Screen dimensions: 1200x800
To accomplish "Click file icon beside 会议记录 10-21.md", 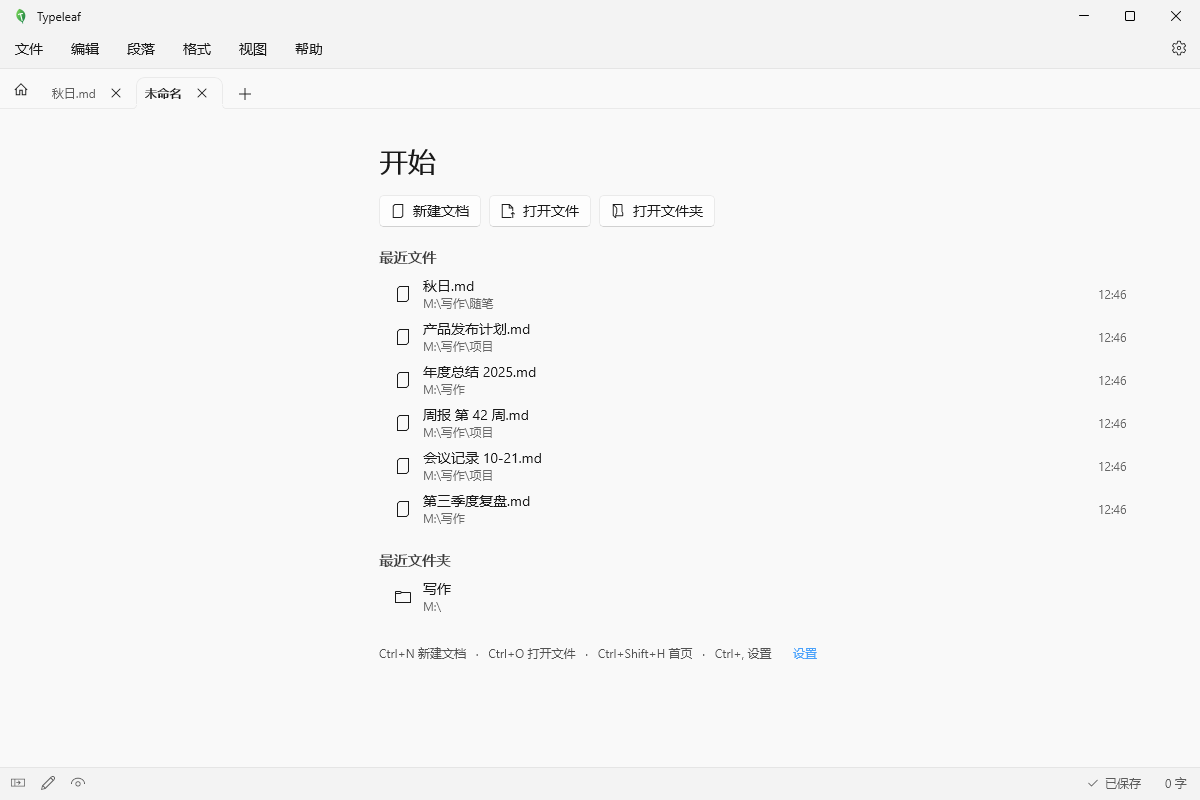I will pyautogui.click(x=403, y=466).
